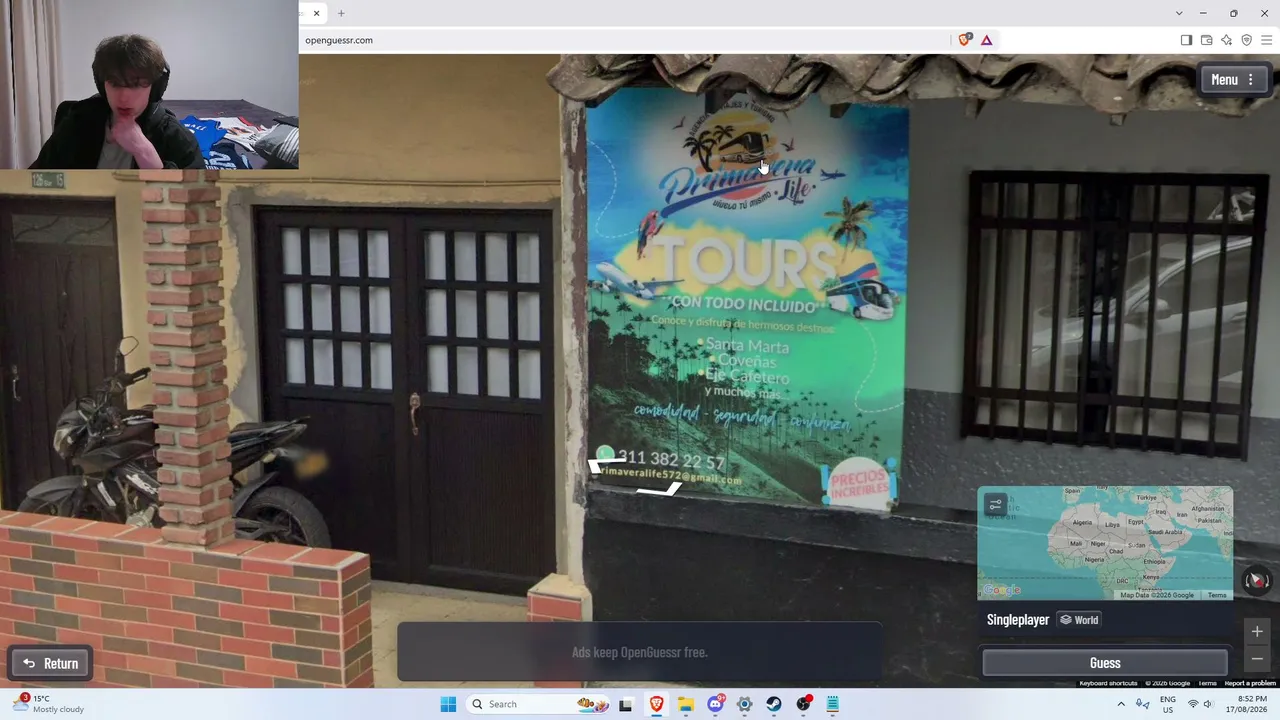Open OBS Studio in taskbar
This screenshot has height=720, width=1280.
tap(804, 704)
